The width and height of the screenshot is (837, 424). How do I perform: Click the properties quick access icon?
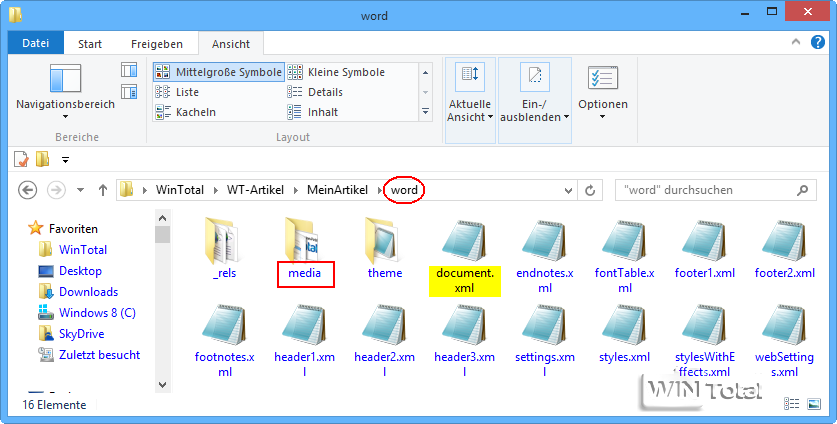21,159
